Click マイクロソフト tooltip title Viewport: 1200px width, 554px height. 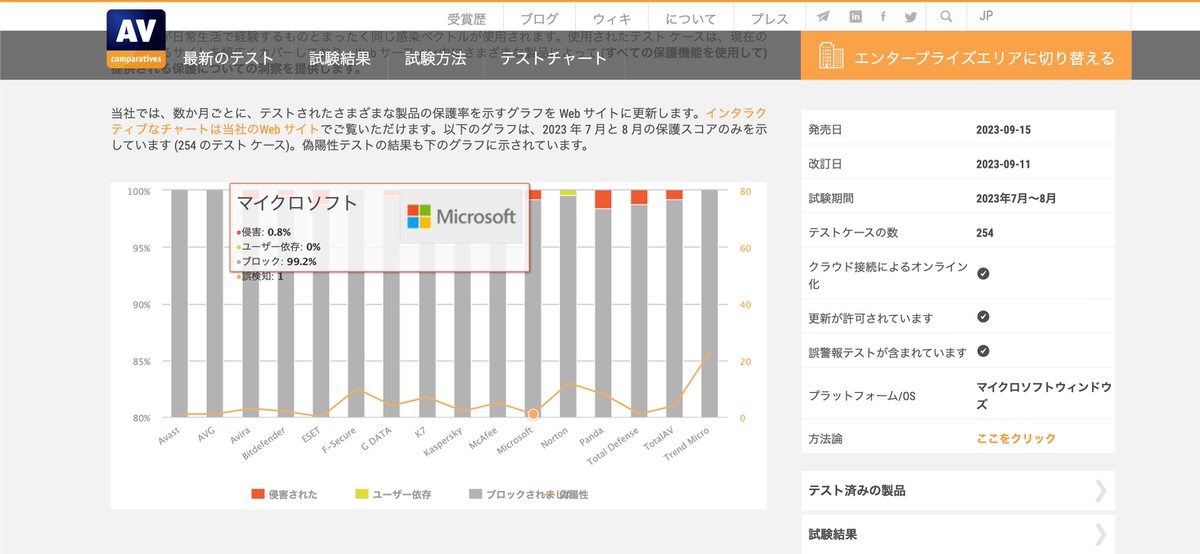(x=297, y=202)
